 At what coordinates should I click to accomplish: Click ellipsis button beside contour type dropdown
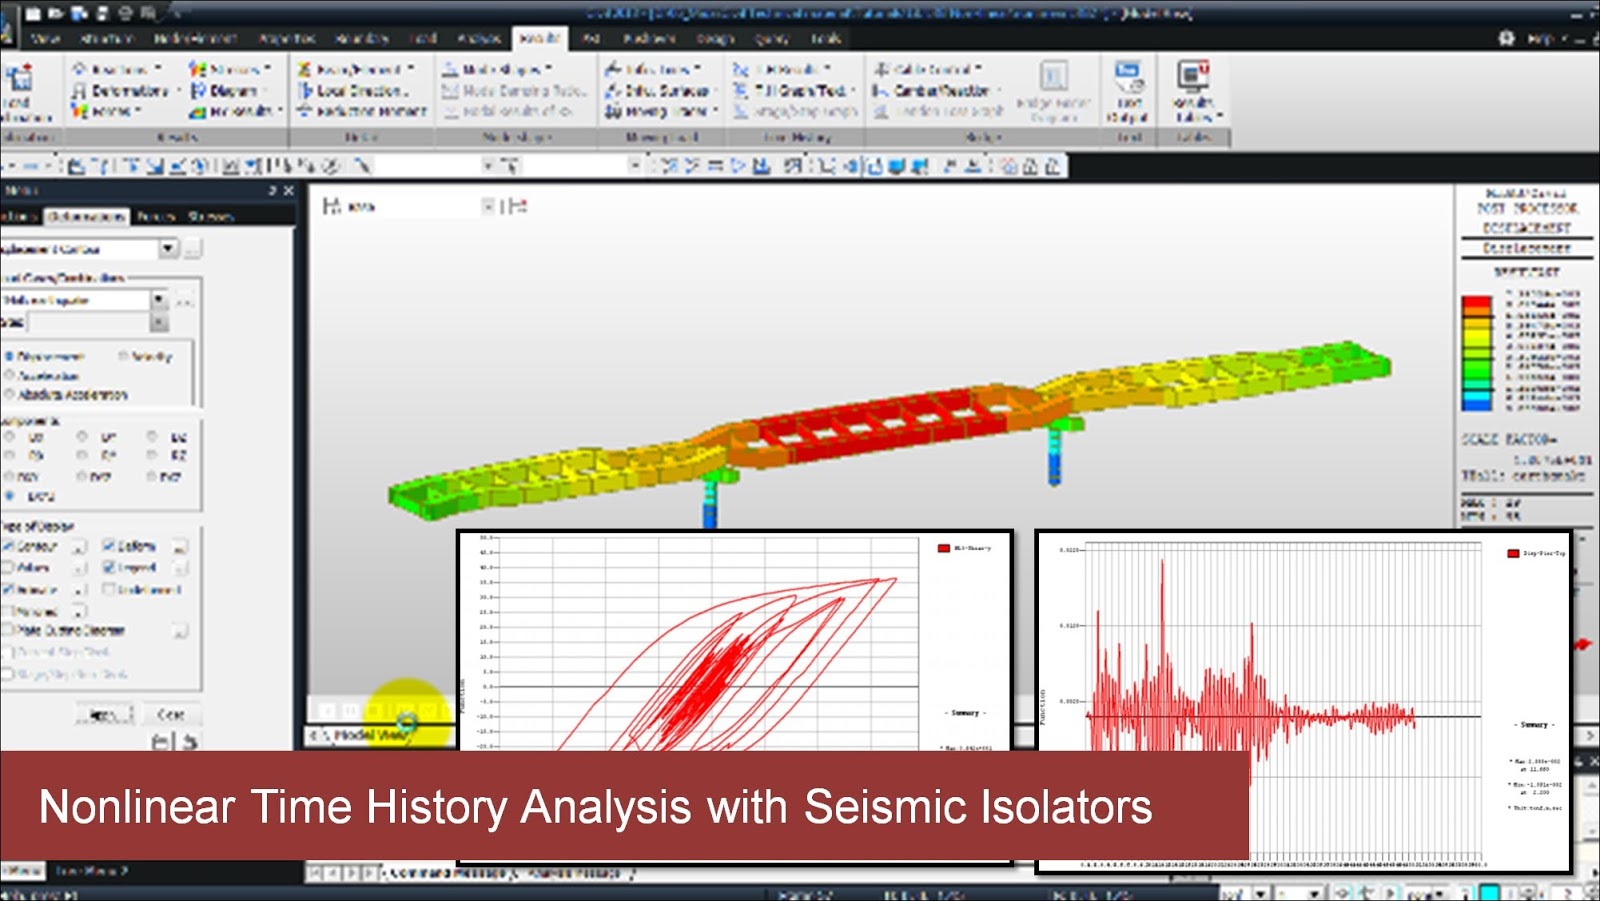[193, 248]
